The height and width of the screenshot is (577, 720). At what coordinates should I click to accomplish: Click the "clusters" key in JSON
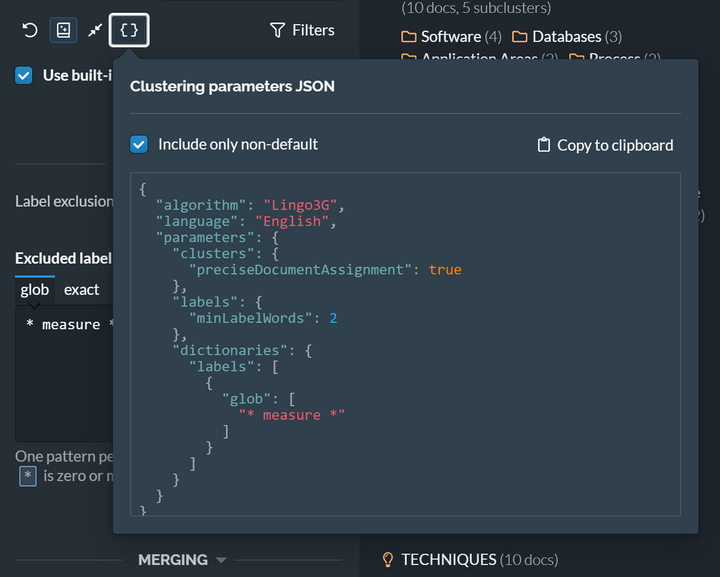coord(214,253)
